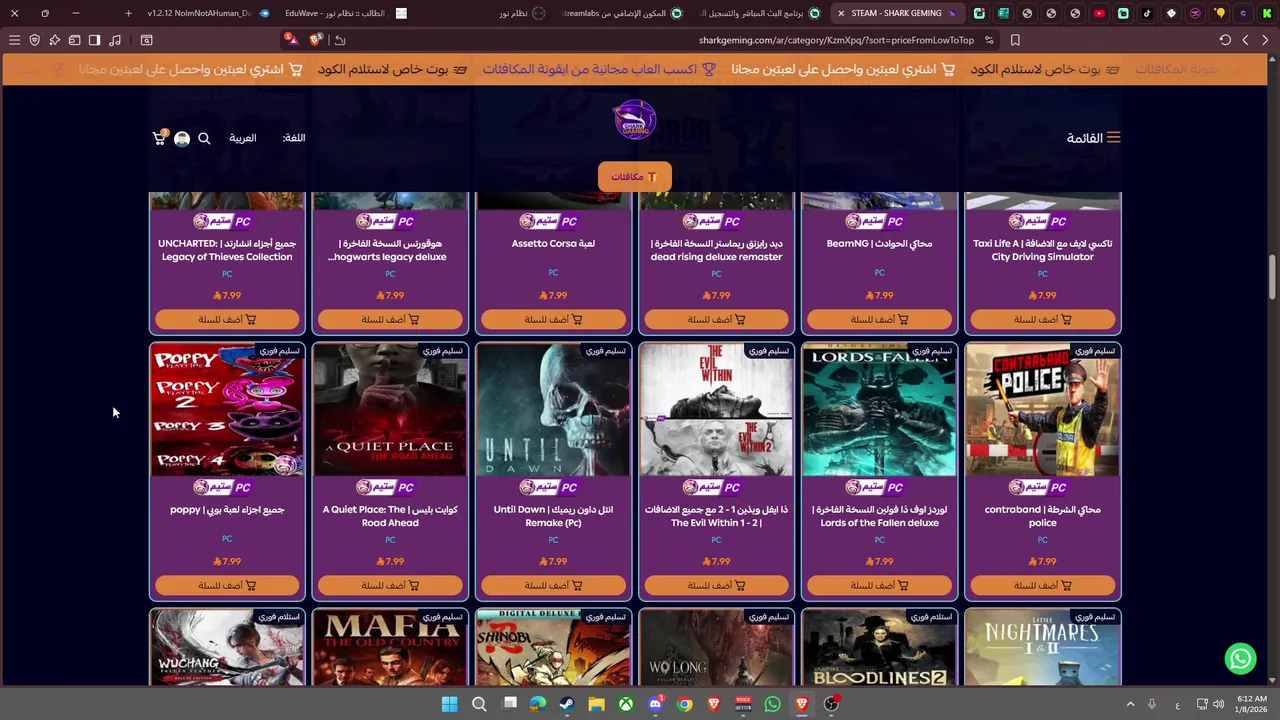The image size is (1280, 720).
Task: Open Mafia The Old Country cover
Action: [x=390, y=648]
